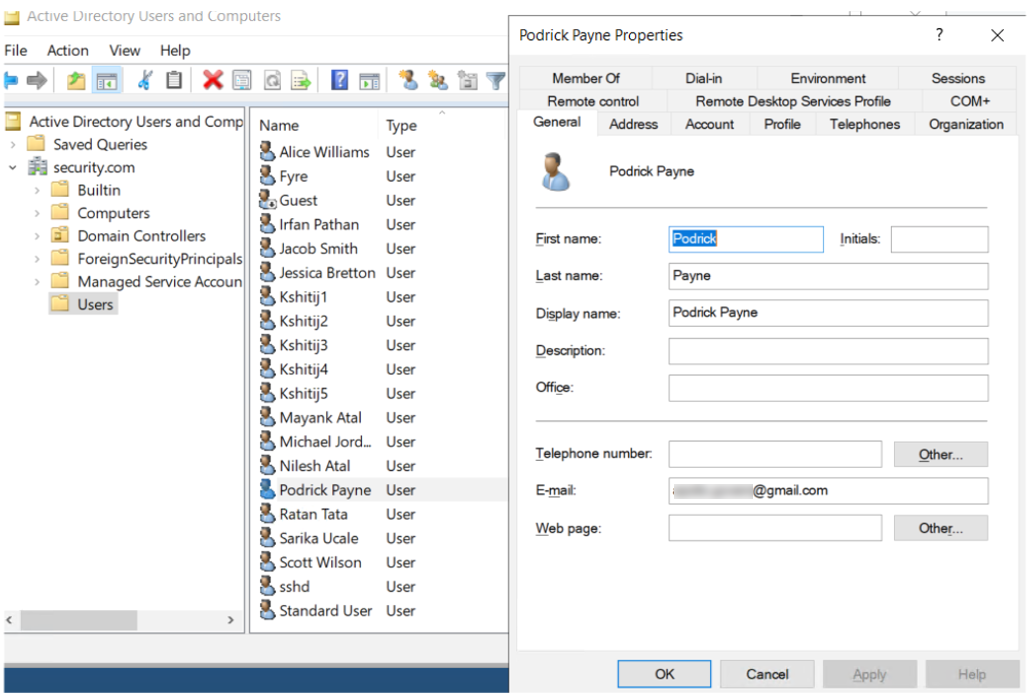Open the File menu

point(16,51)
